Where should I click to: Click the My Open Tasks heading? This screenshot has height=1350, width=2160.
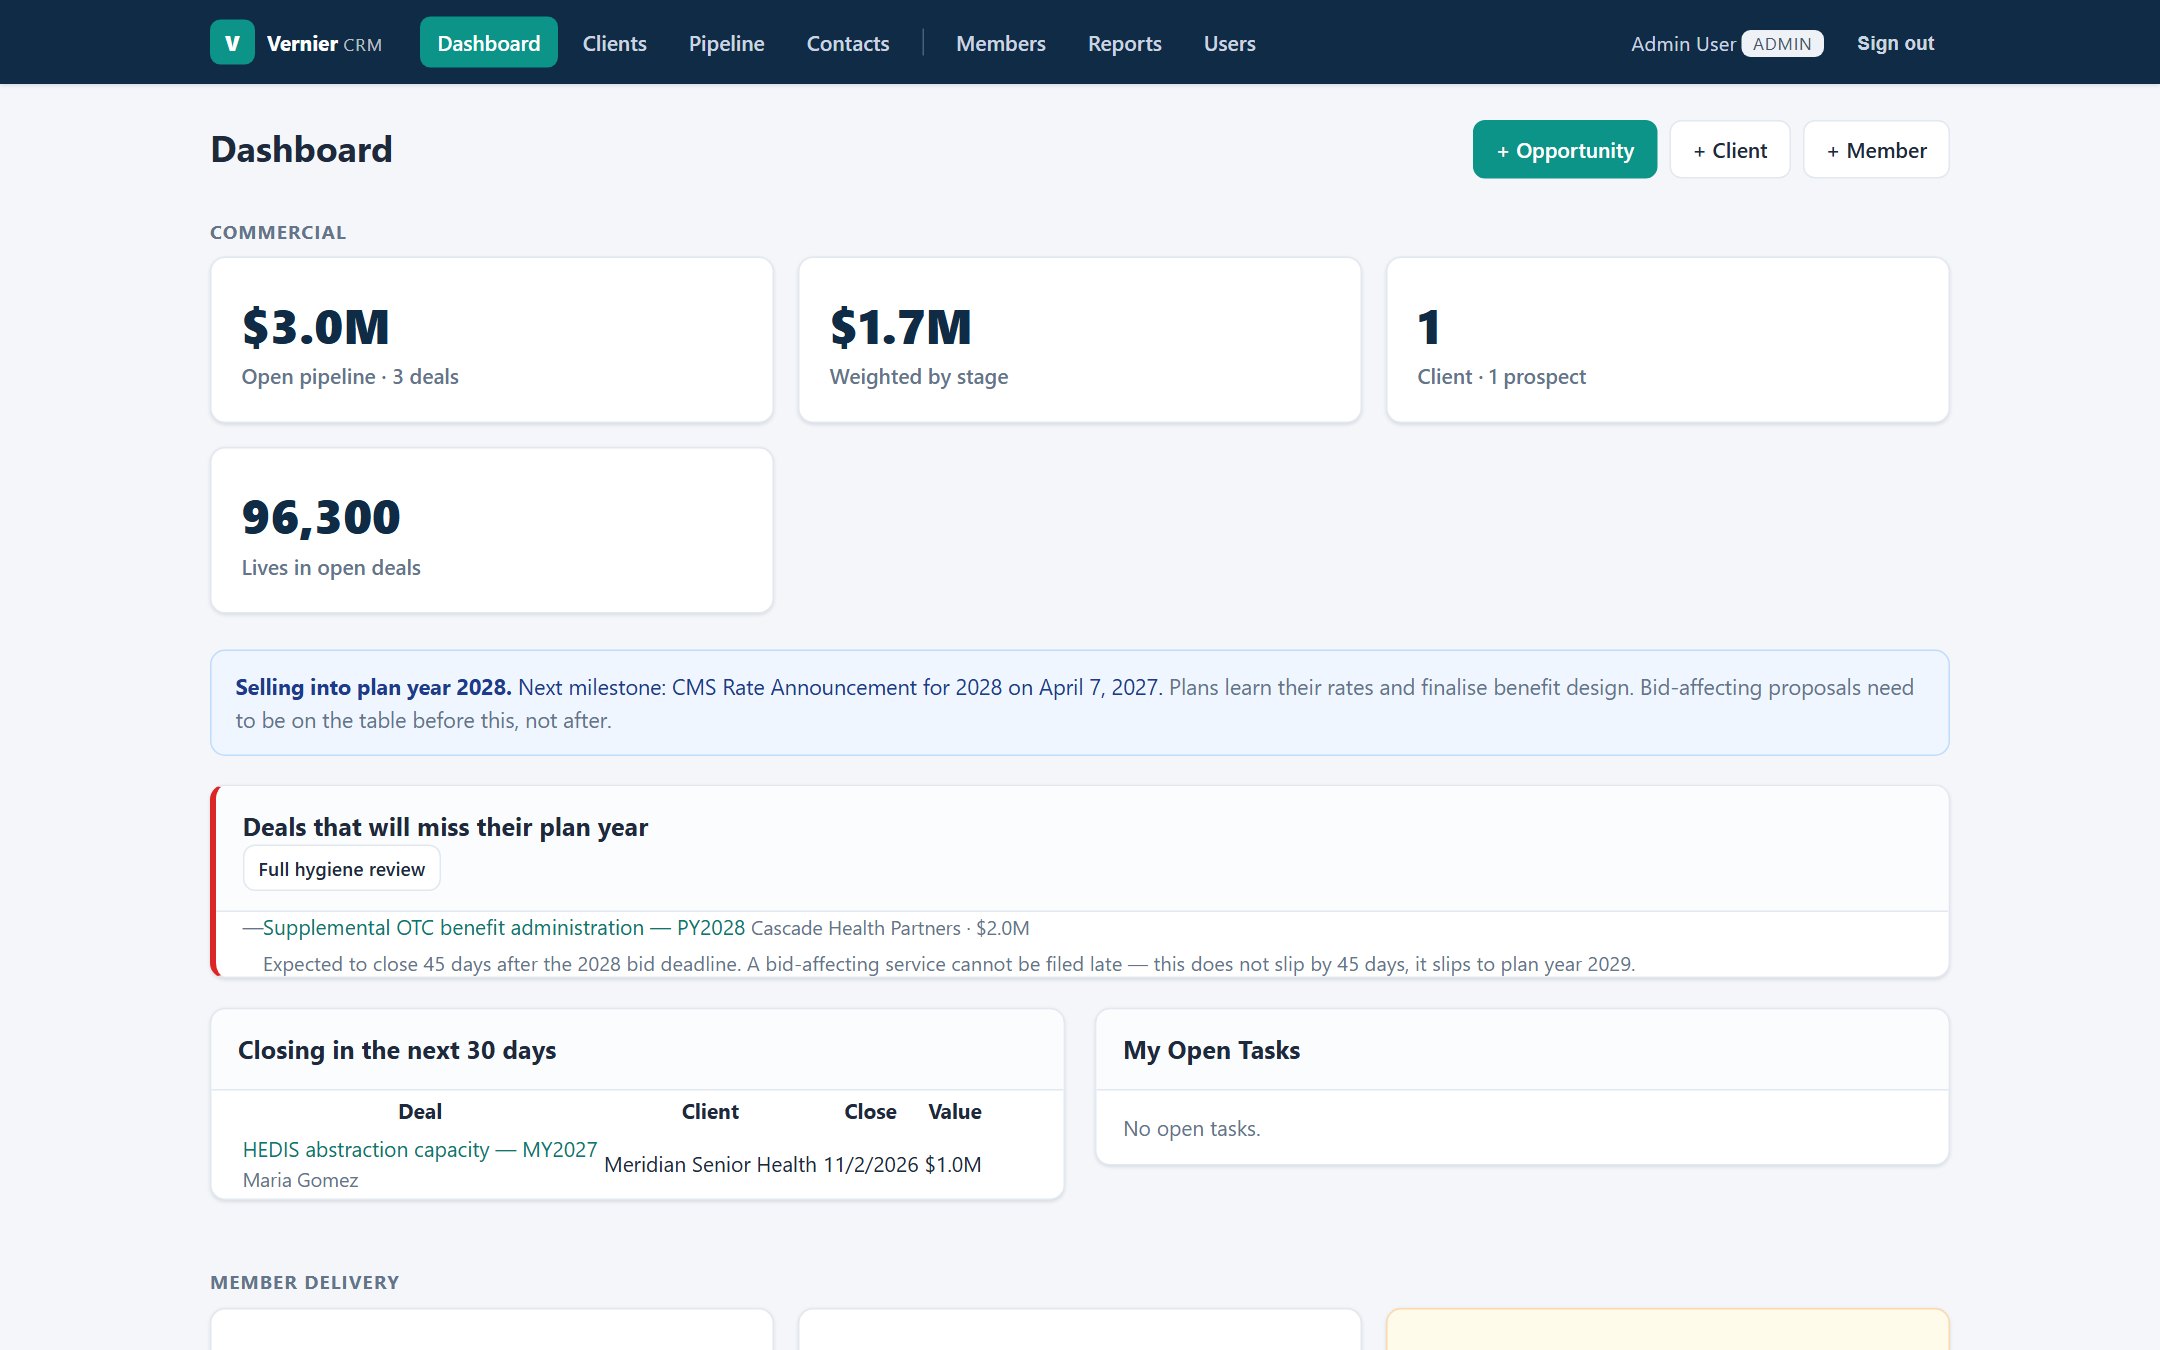click(1211, 1050)
